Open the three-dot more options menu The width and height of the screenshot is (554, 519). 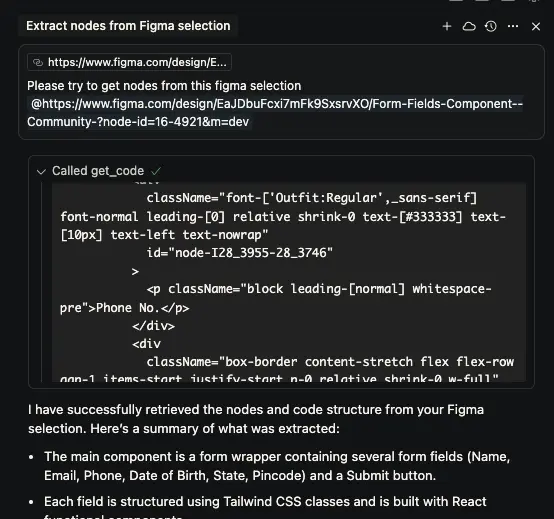(x=513, y=26)
